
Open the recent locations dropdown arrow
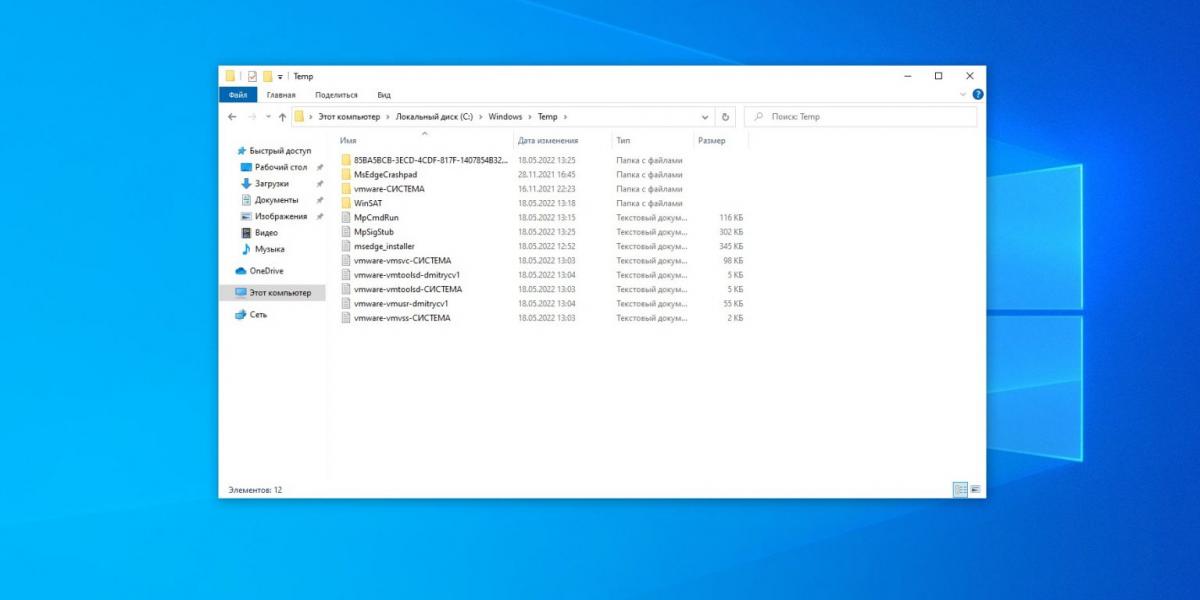tap(268, 117)
